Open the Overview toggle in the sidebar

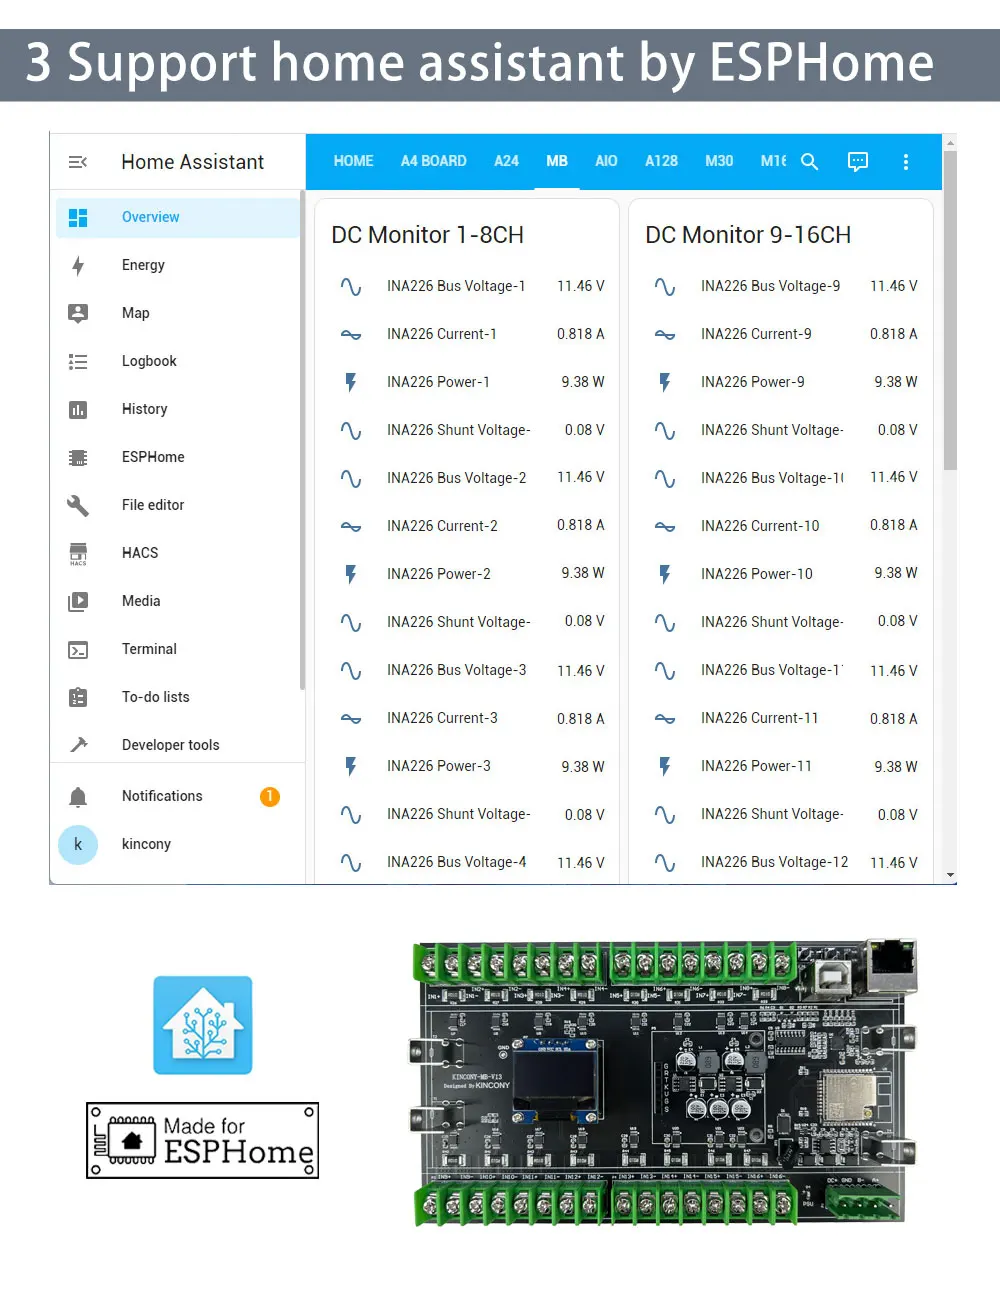[x=150, y=217]
